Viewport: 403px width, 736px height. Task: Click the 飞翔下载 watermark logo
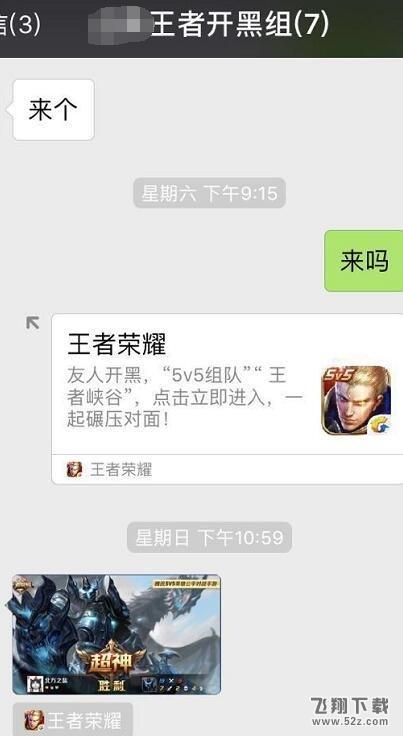(350, 710)
